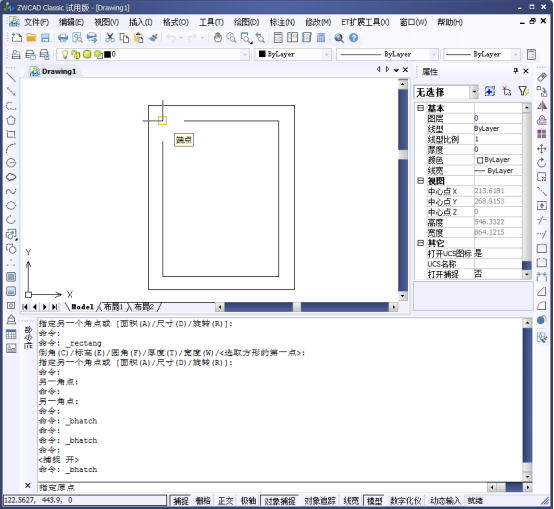Pin the 属性 properties panel
Viewport: 554px width, 509px height.
pos(515,71)
